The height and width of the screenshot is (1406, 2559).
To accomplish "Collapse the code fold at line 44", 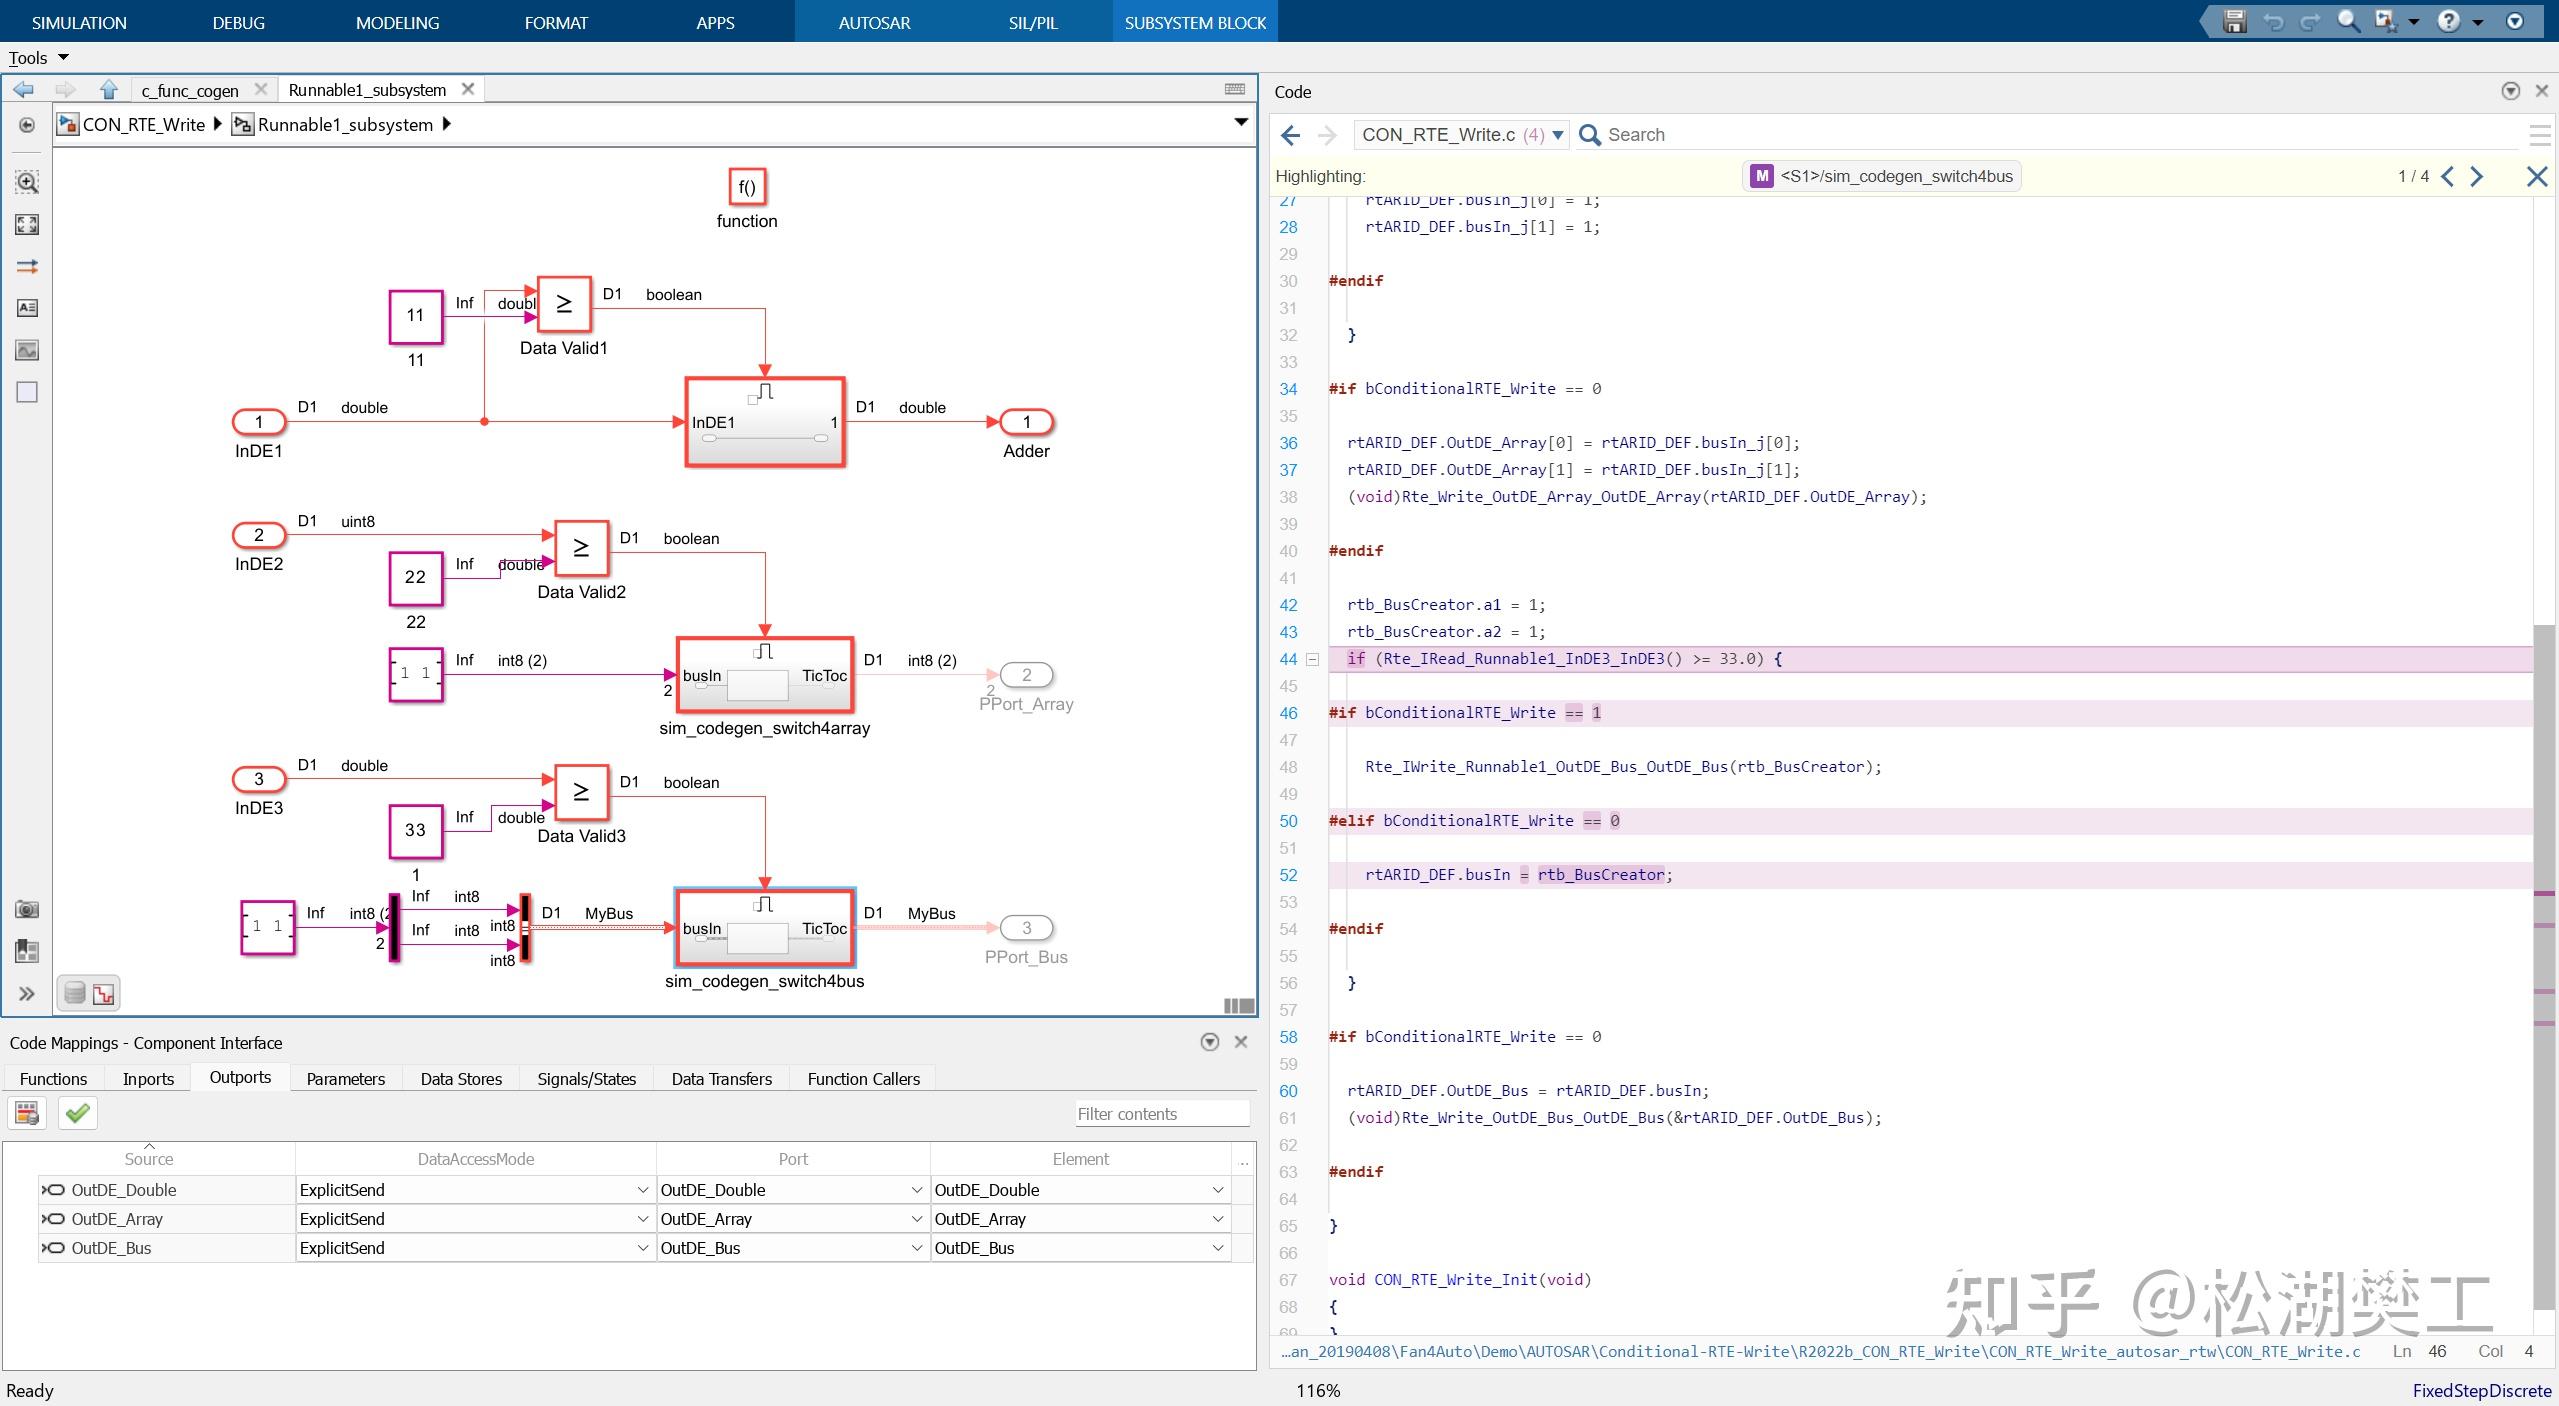I will (x=1313, y=659).
